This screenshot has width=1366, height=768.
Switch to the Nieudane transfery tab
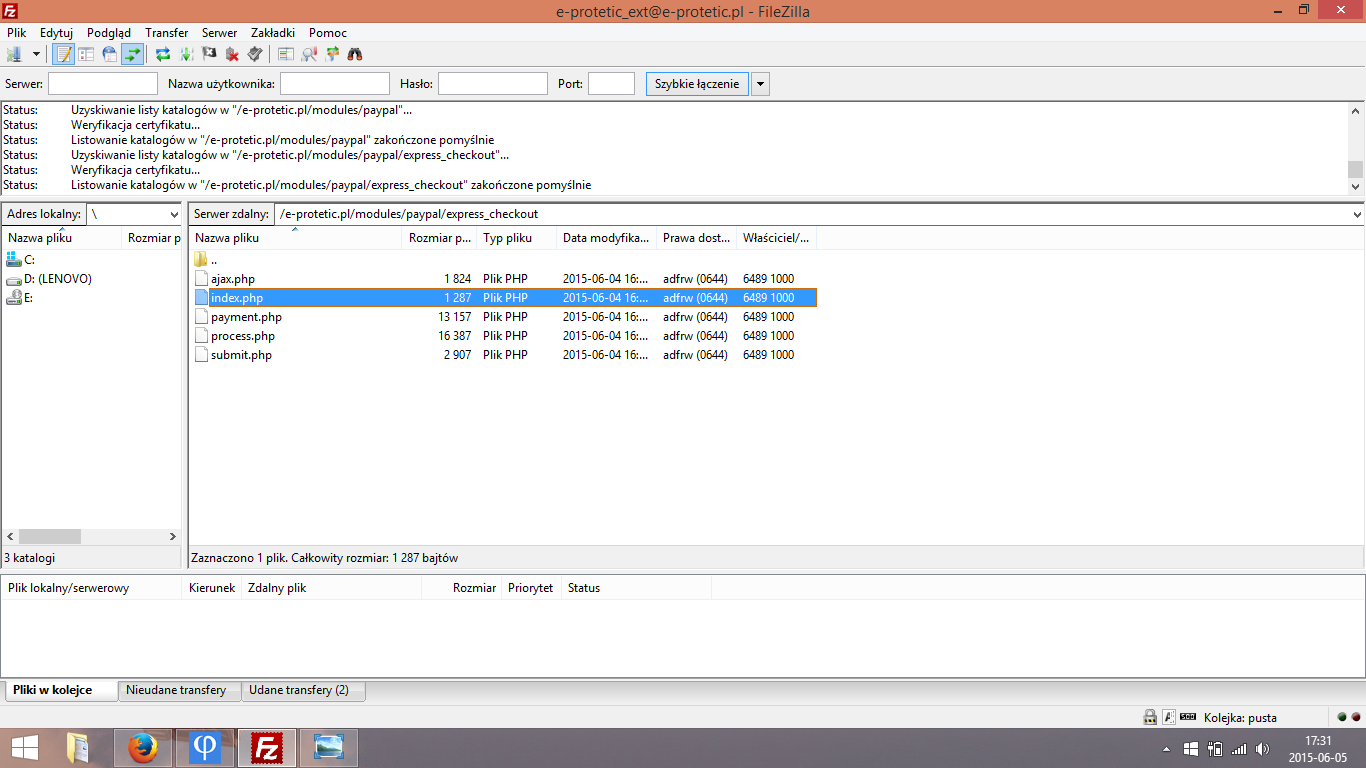tap(179, 690)
